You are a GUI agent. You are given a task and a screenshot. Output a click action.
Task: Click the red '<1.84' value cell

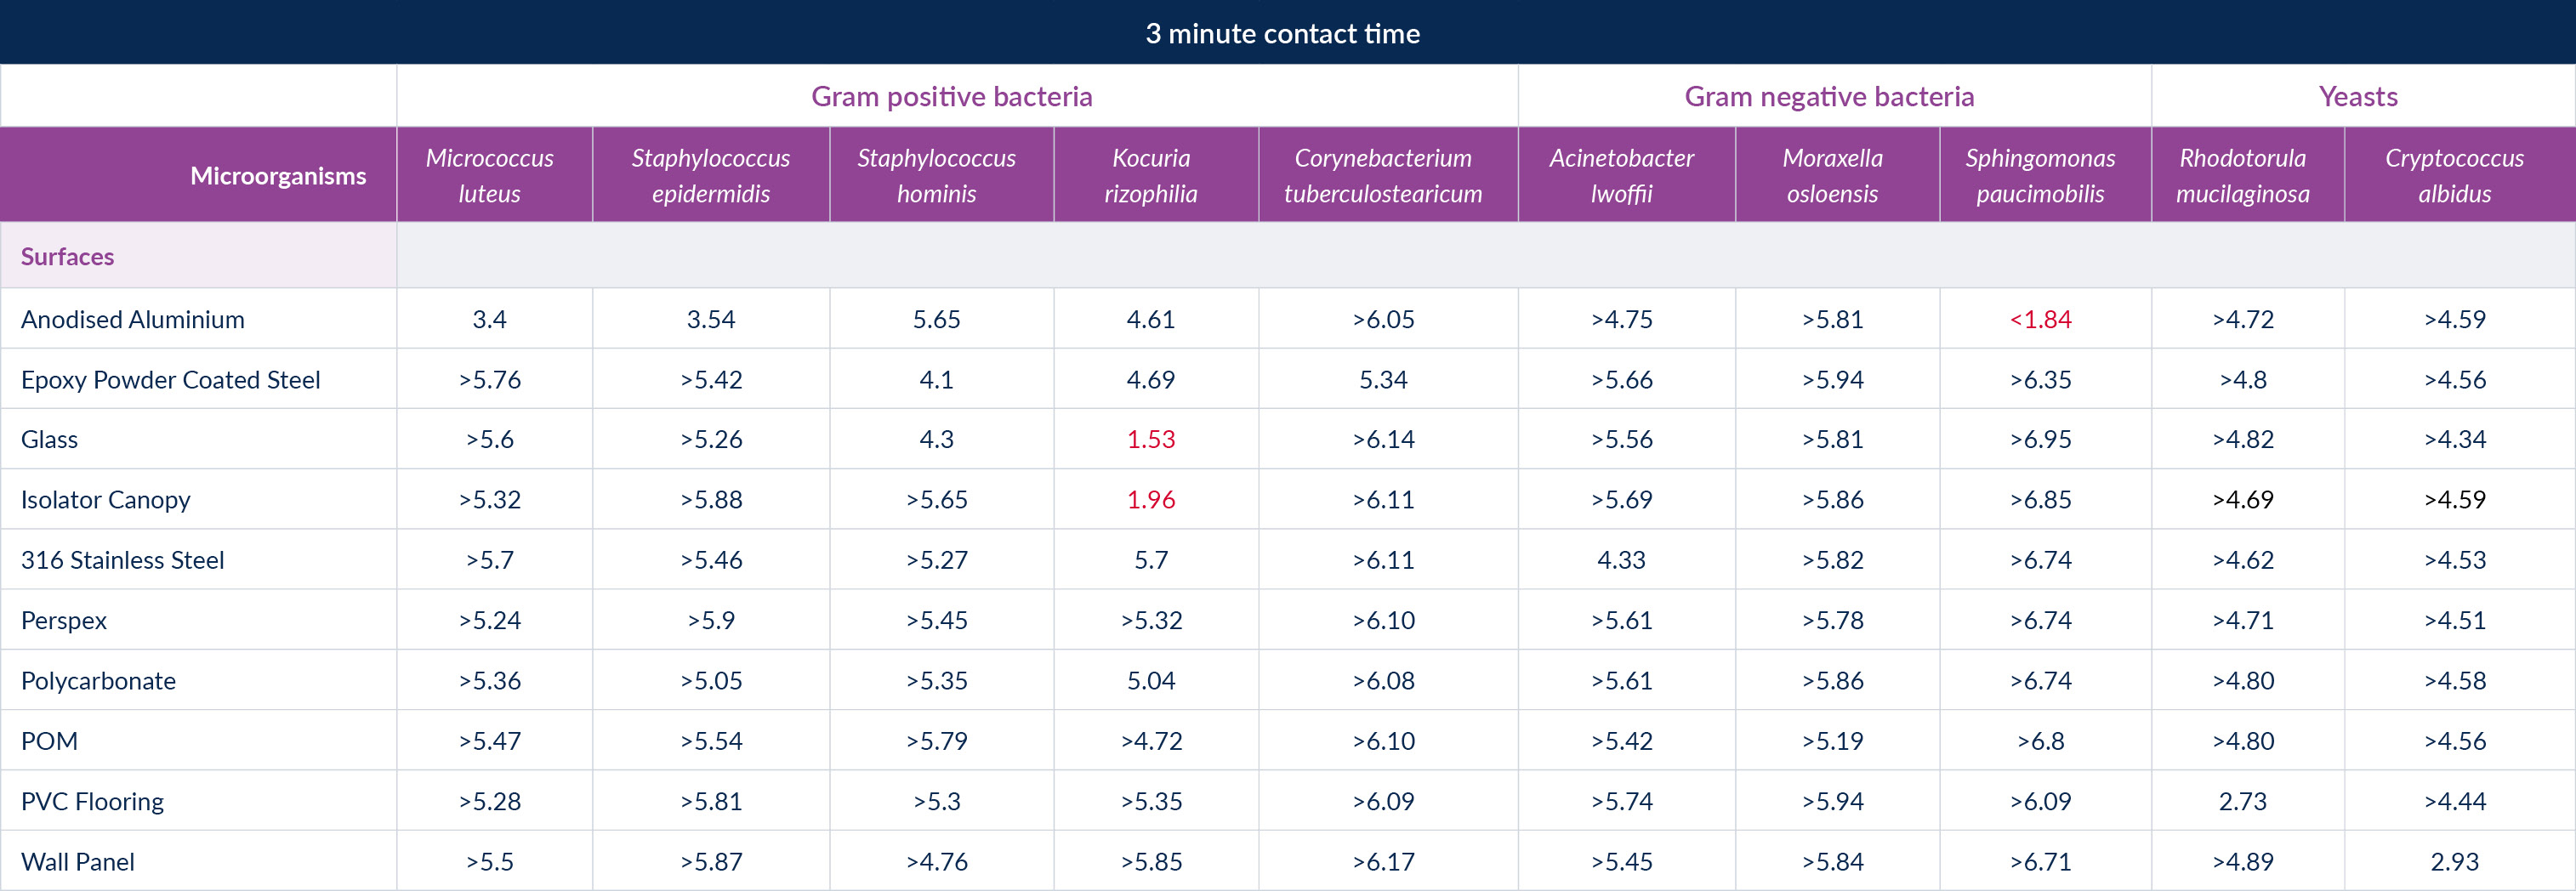2040,319
